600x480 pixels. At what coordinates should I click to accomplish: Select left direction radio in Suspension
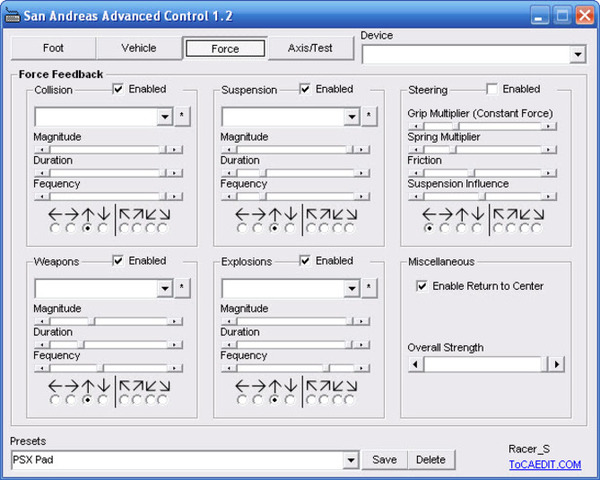(242, 229)
